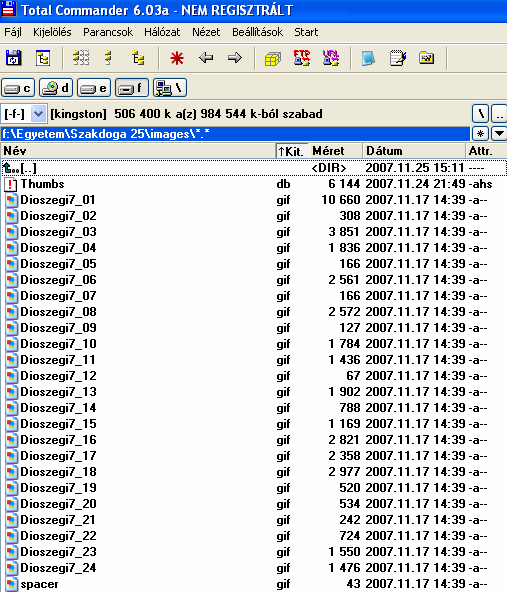Go to parent directory dots button

(499, 114)
